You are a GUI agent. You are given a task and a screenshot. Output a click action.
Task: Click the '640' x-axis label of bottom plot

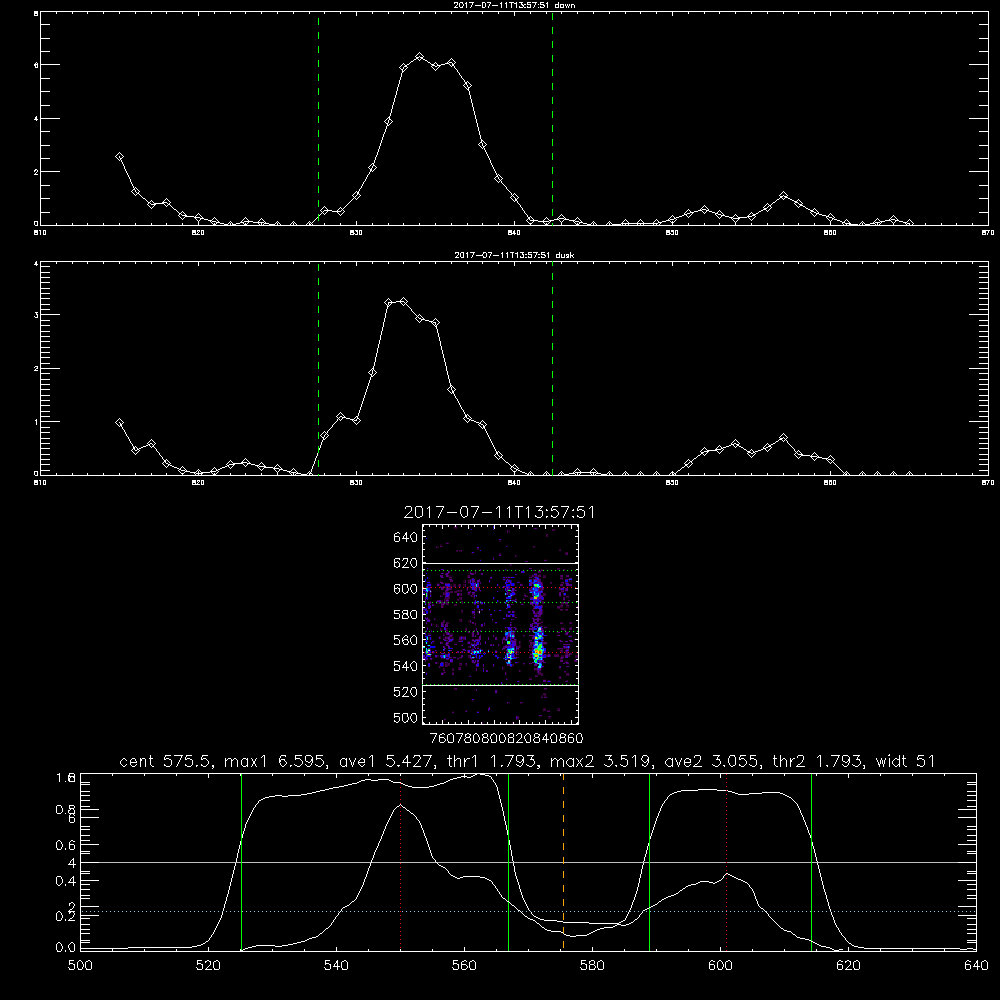coord(976,966)
